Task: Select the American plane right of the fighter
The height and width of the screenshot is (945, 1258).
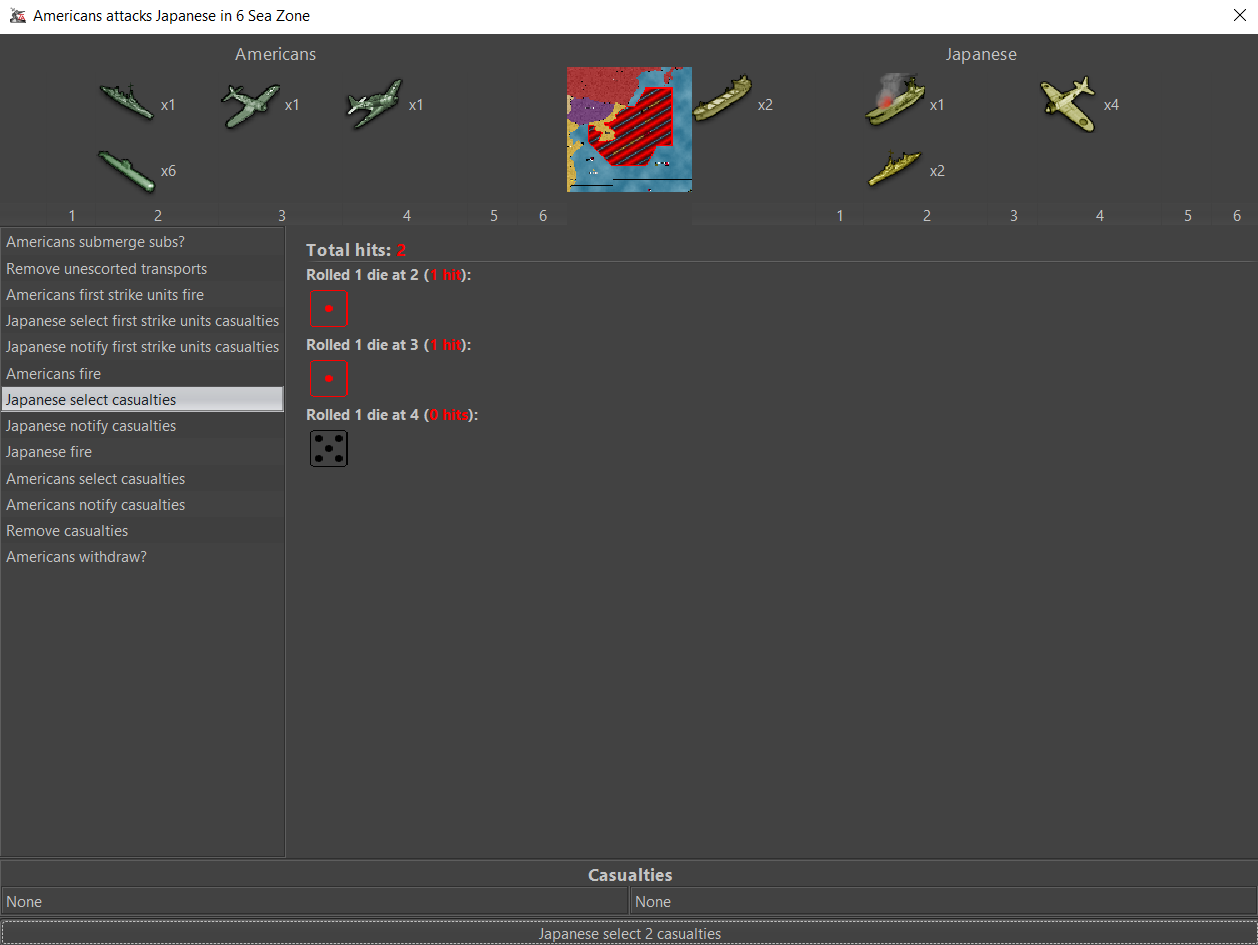Action: pos(374,104)
